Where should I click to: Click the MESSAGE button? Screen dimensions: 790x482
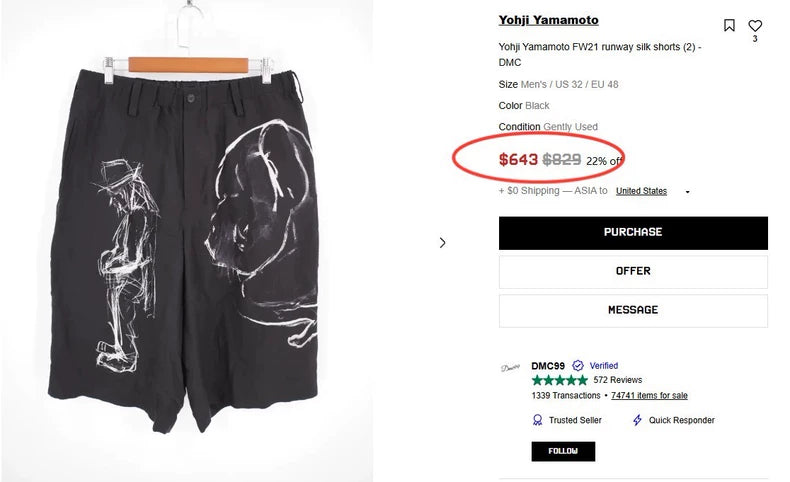(633, 310)
